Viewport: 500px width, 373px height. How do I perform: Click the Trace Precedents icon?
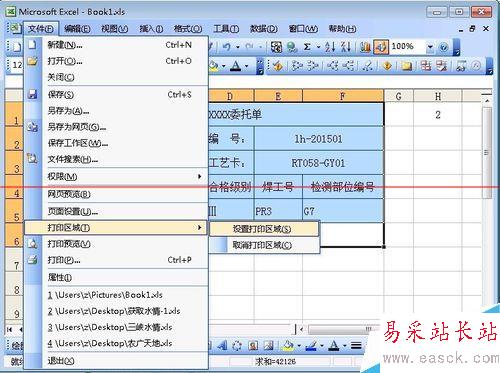296,66
